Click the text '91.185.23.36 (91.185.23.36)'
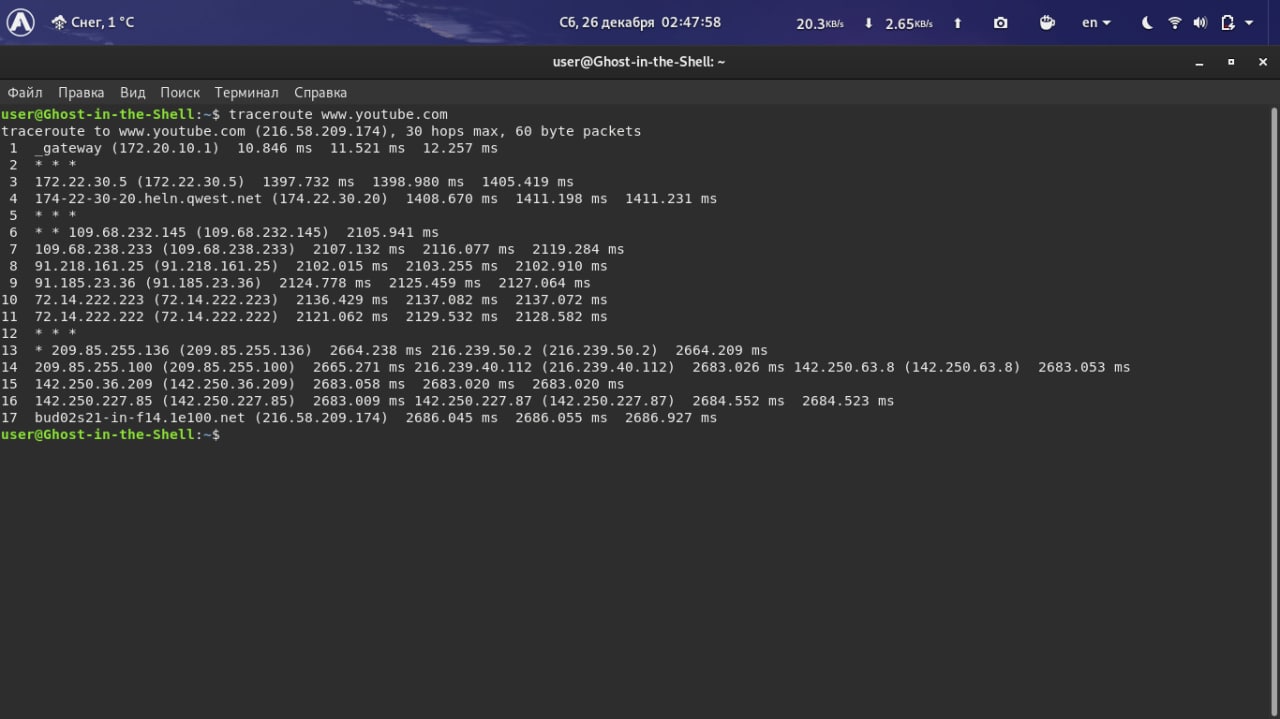This screenshot has height=719, width=1280. [x=148, y=283]
